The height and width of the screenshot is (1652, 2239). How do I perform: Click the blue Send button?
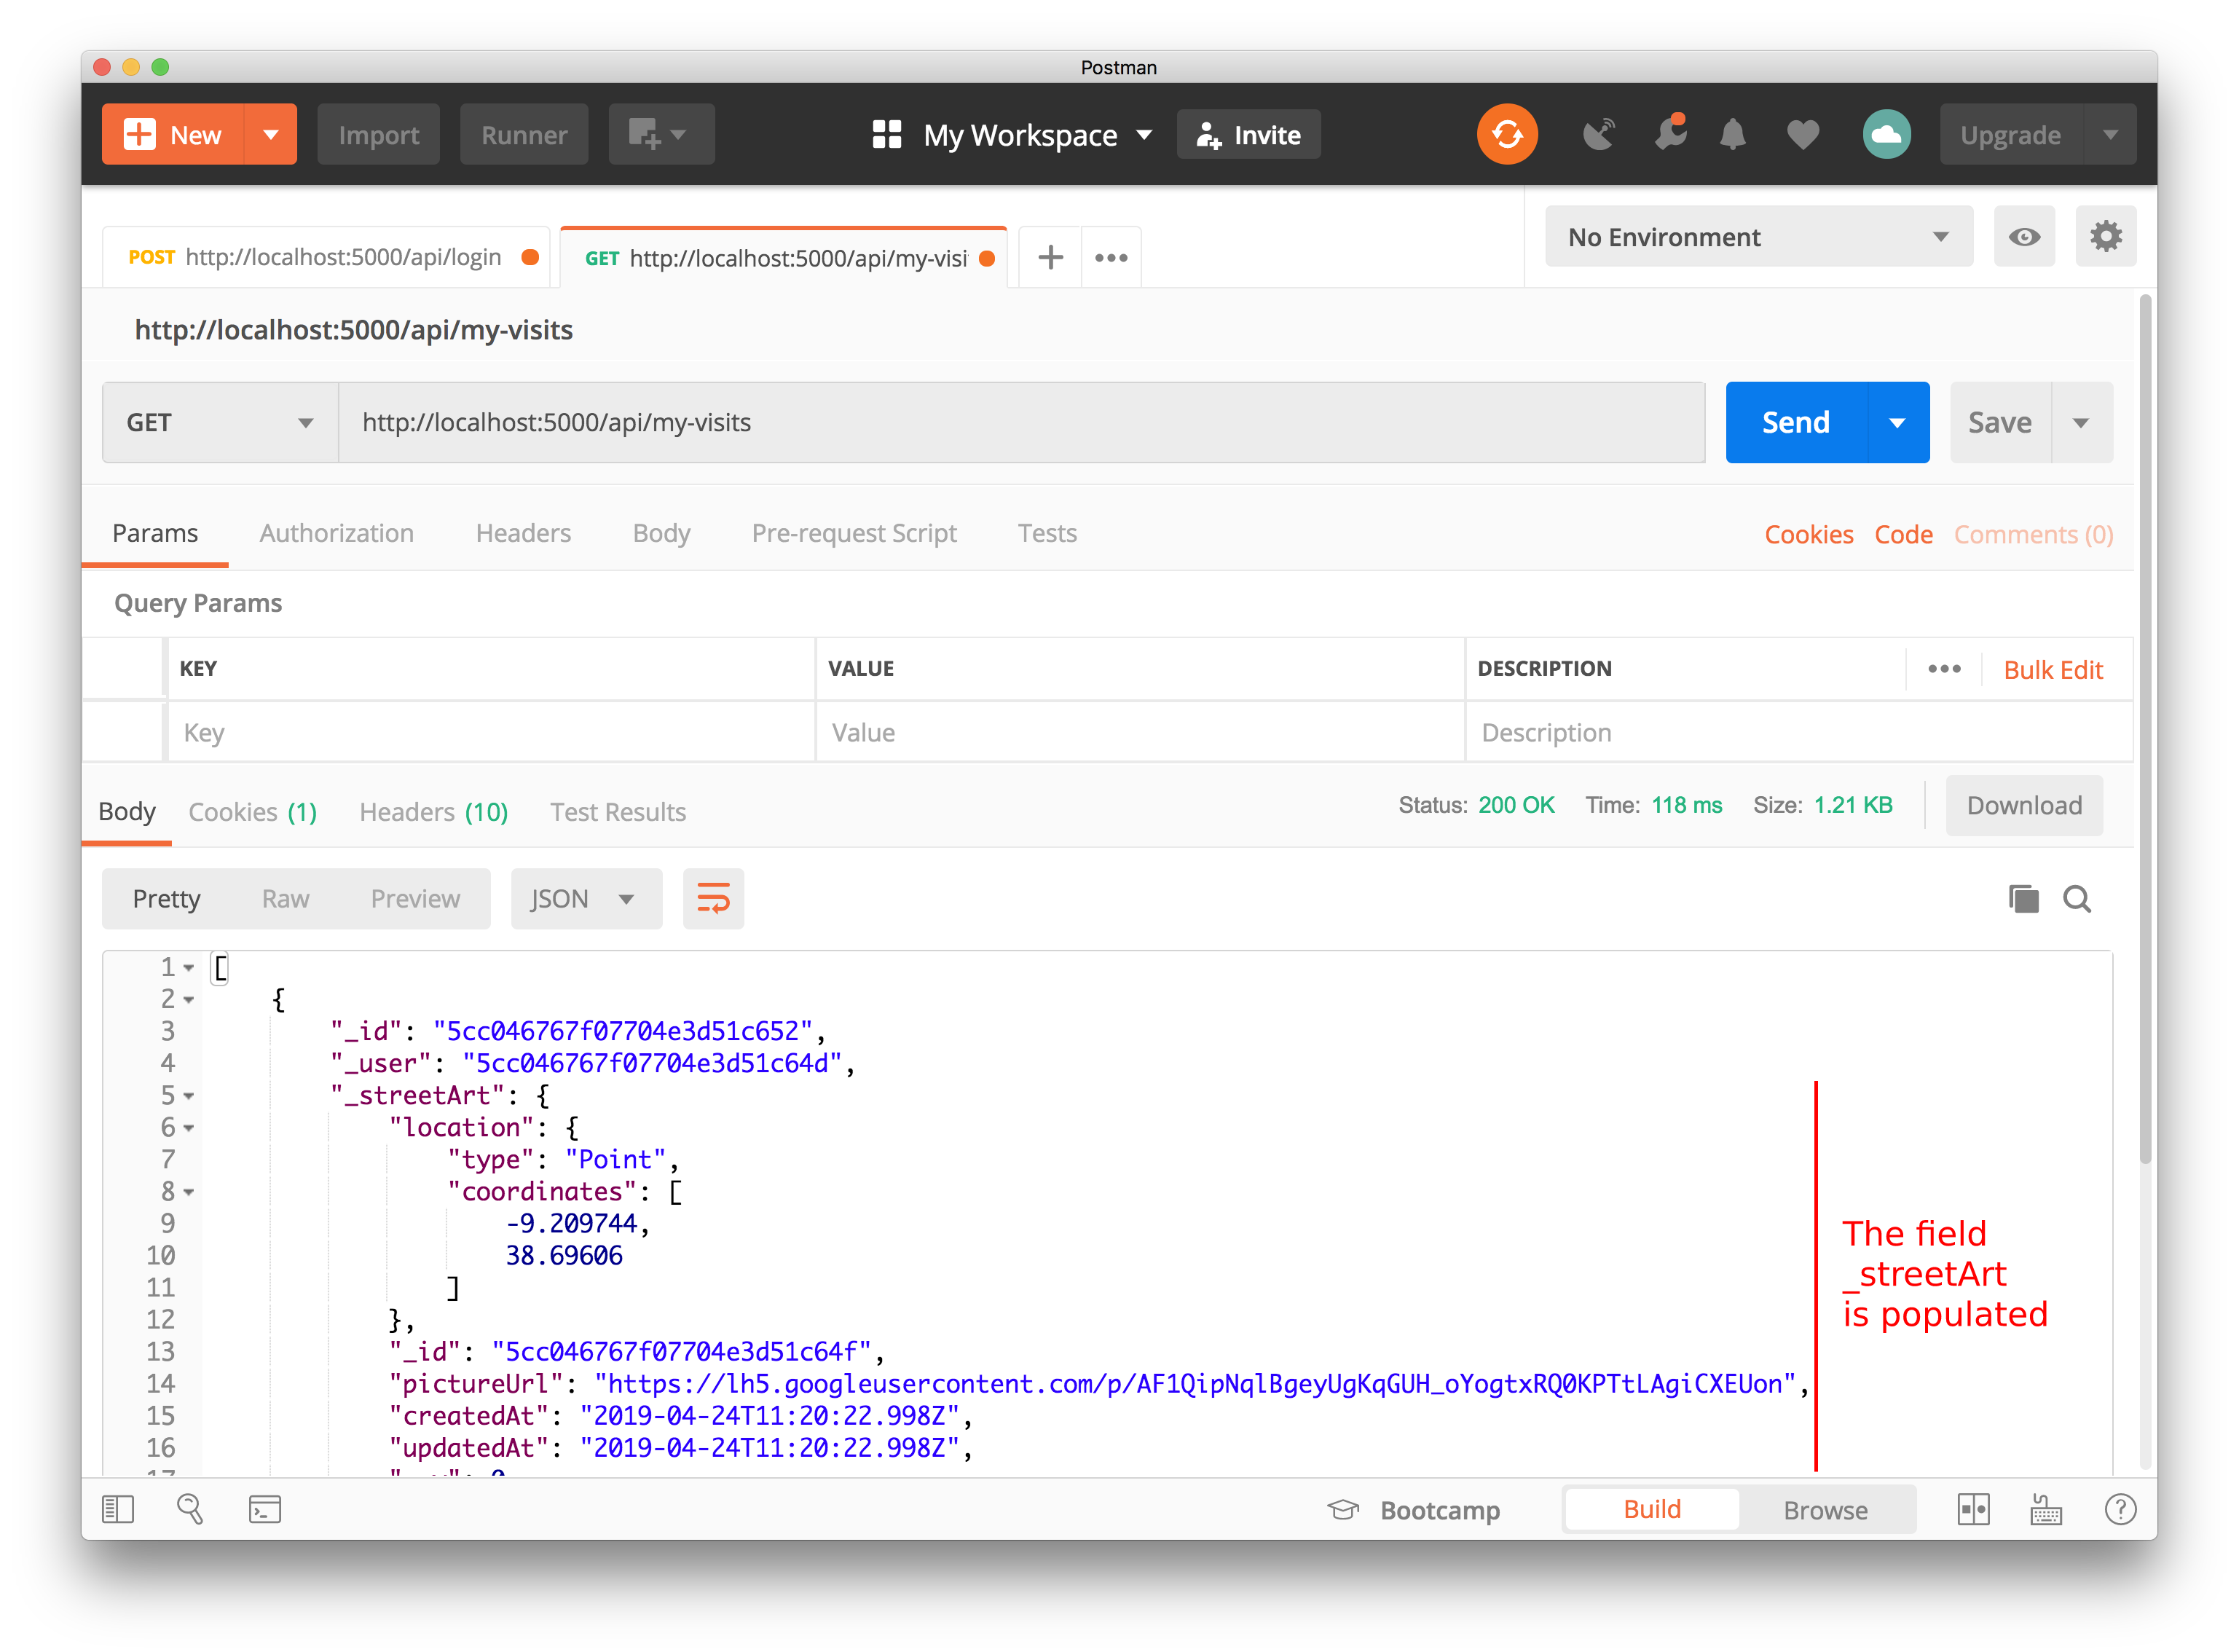coord(1796,423)
